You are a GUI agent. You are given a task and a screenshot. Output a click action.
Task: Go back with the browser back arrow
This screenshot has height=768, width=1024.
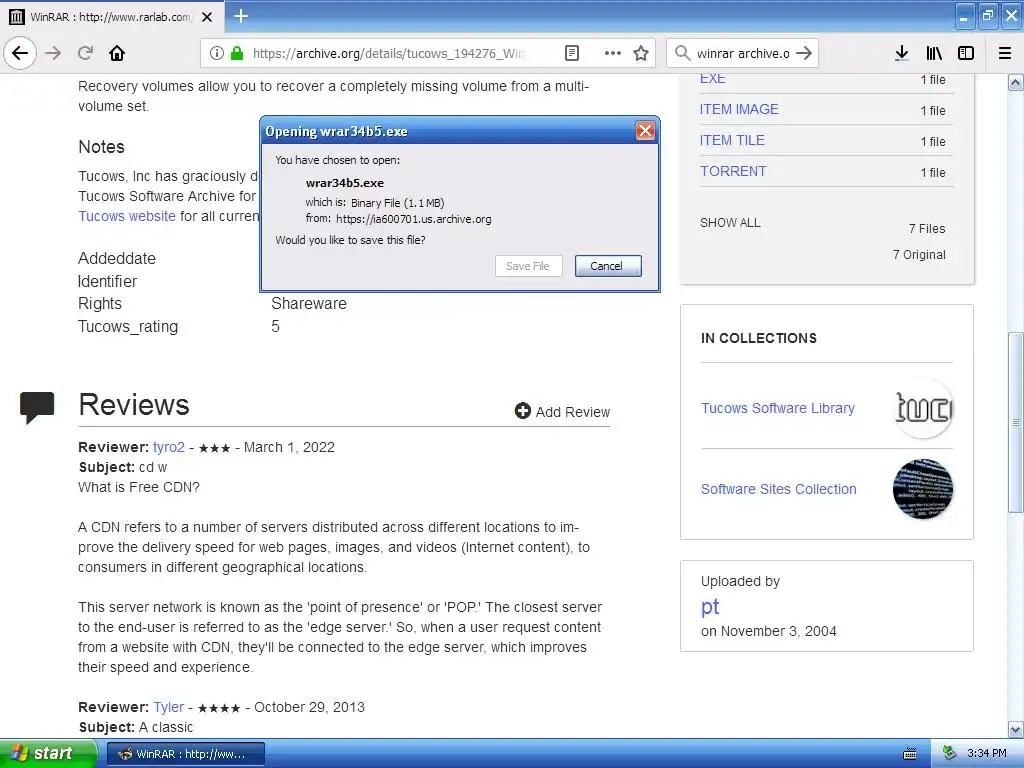click(x=20, y=53)
